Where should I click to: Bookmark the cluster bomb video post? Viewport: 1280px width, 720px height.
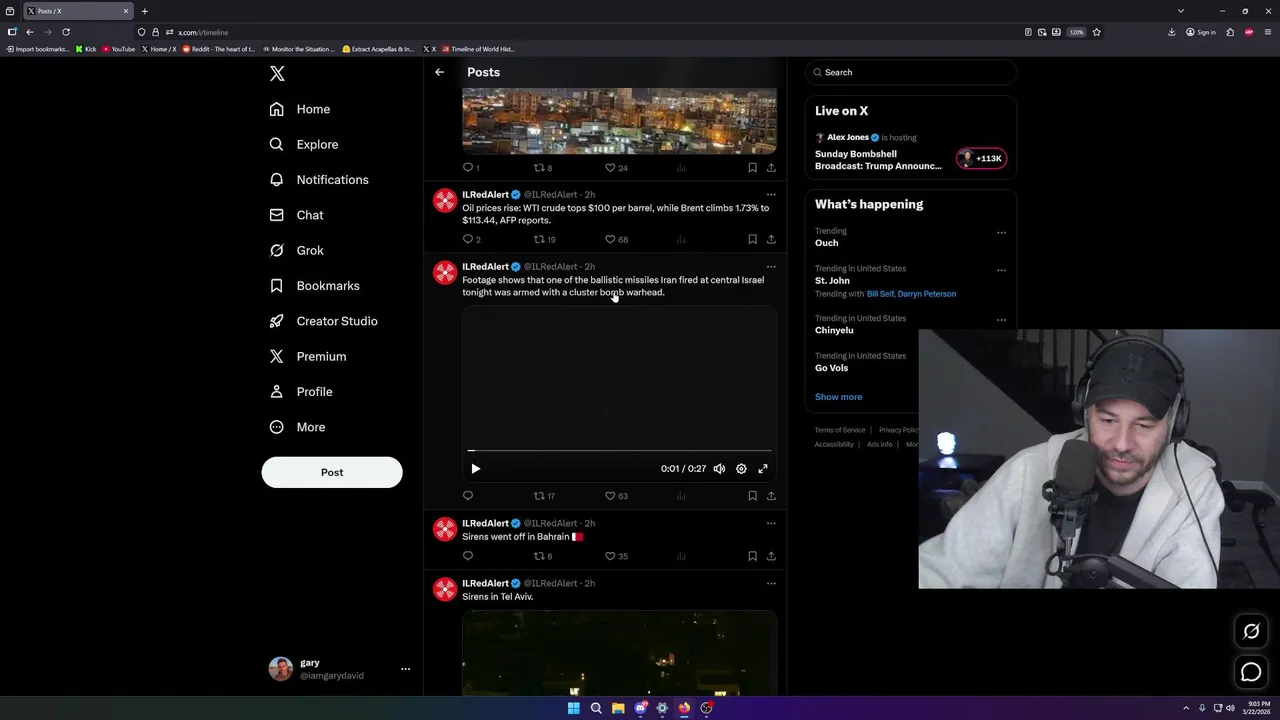tap(752, 496)
